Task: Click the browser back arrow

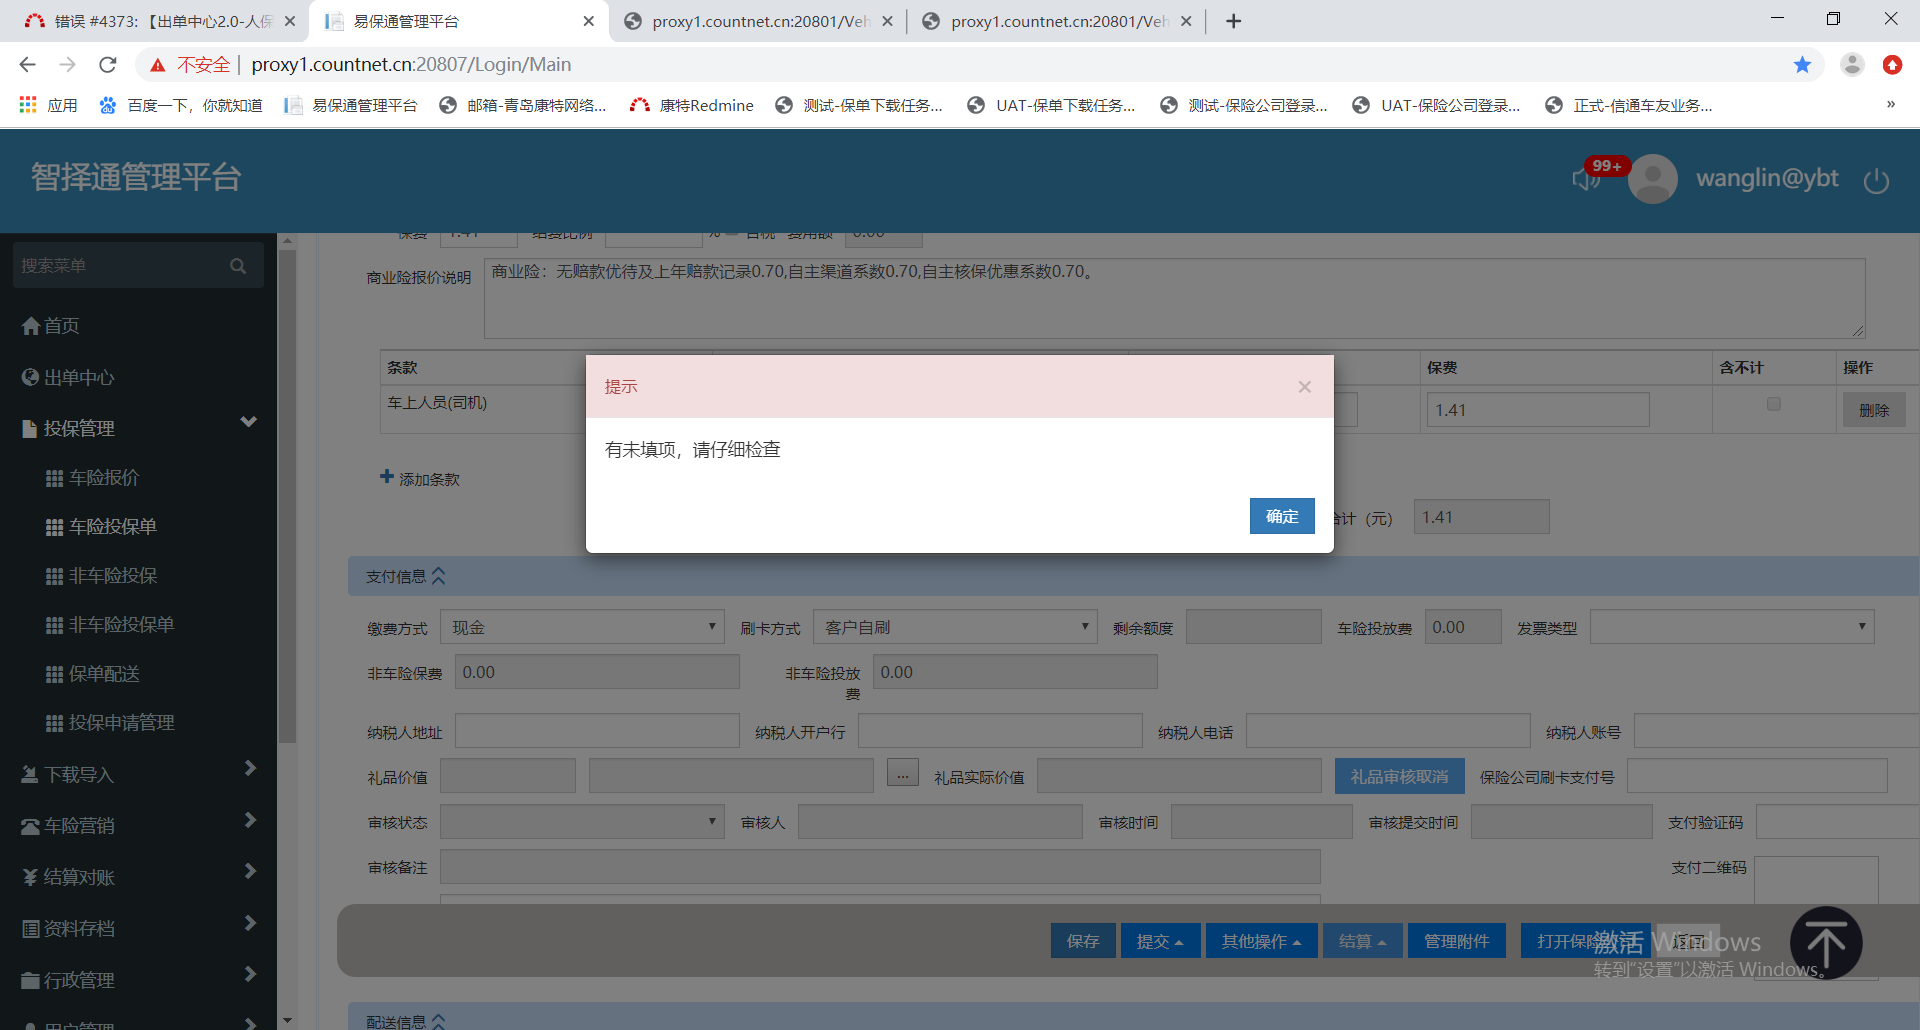Action: 27,65
